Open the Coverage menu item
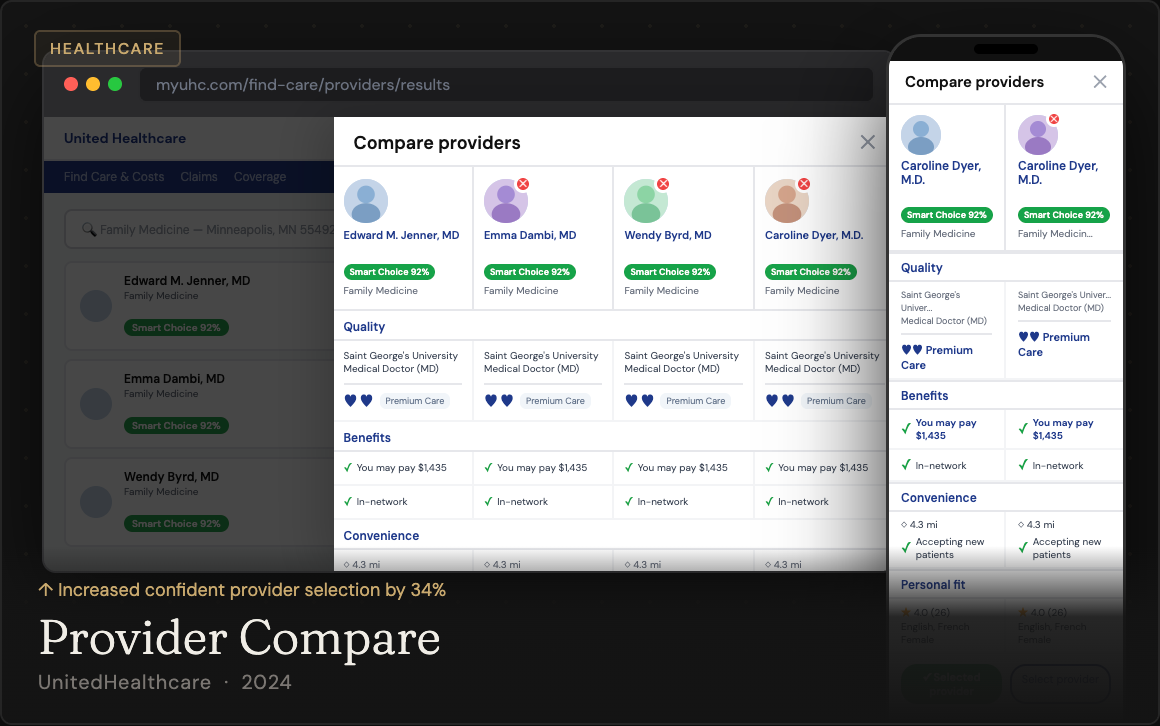The height and width of the screenshot is (726, 1160). [x=260, y=177]
